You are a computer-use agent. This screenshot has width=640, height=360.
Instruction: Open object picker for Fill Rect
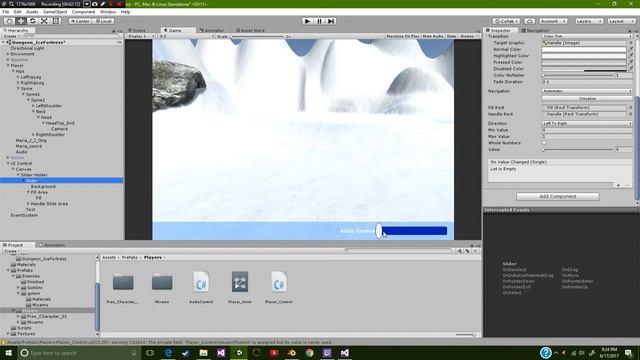631,108
